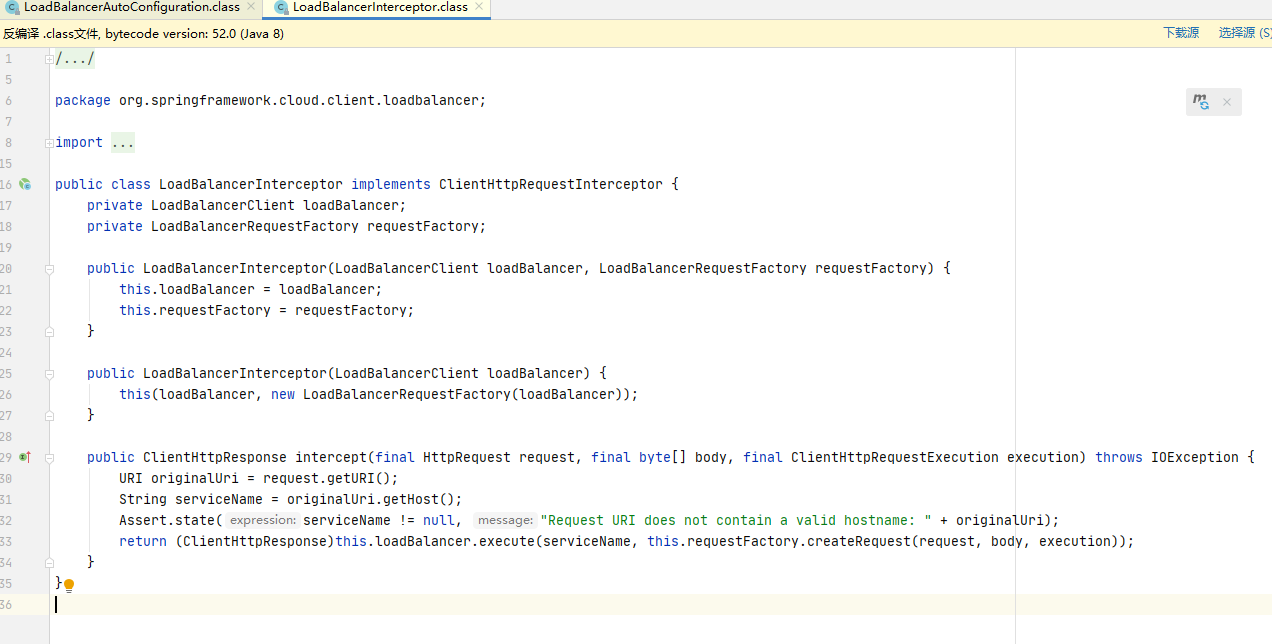Viewport: 1272px width, 644px height.
Task: Click class file icon on LoadBalancerAutoConfiguration tab
Action: (x=12, y=7)
